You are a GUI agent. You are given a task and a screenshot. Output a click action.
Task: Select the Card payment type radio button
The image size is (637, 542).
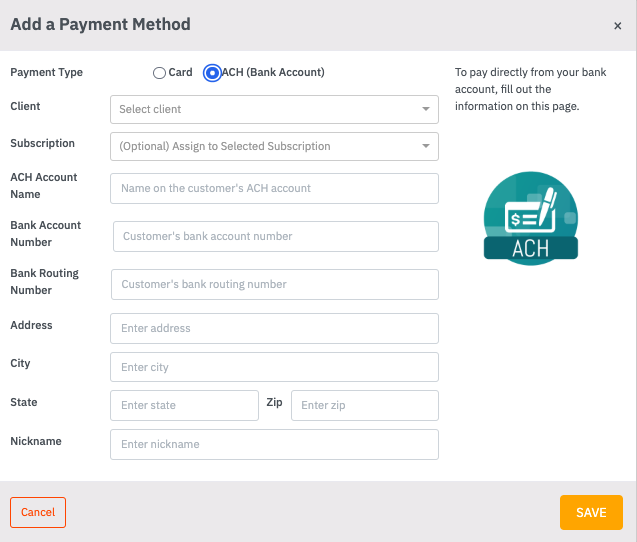click(159, 73)
